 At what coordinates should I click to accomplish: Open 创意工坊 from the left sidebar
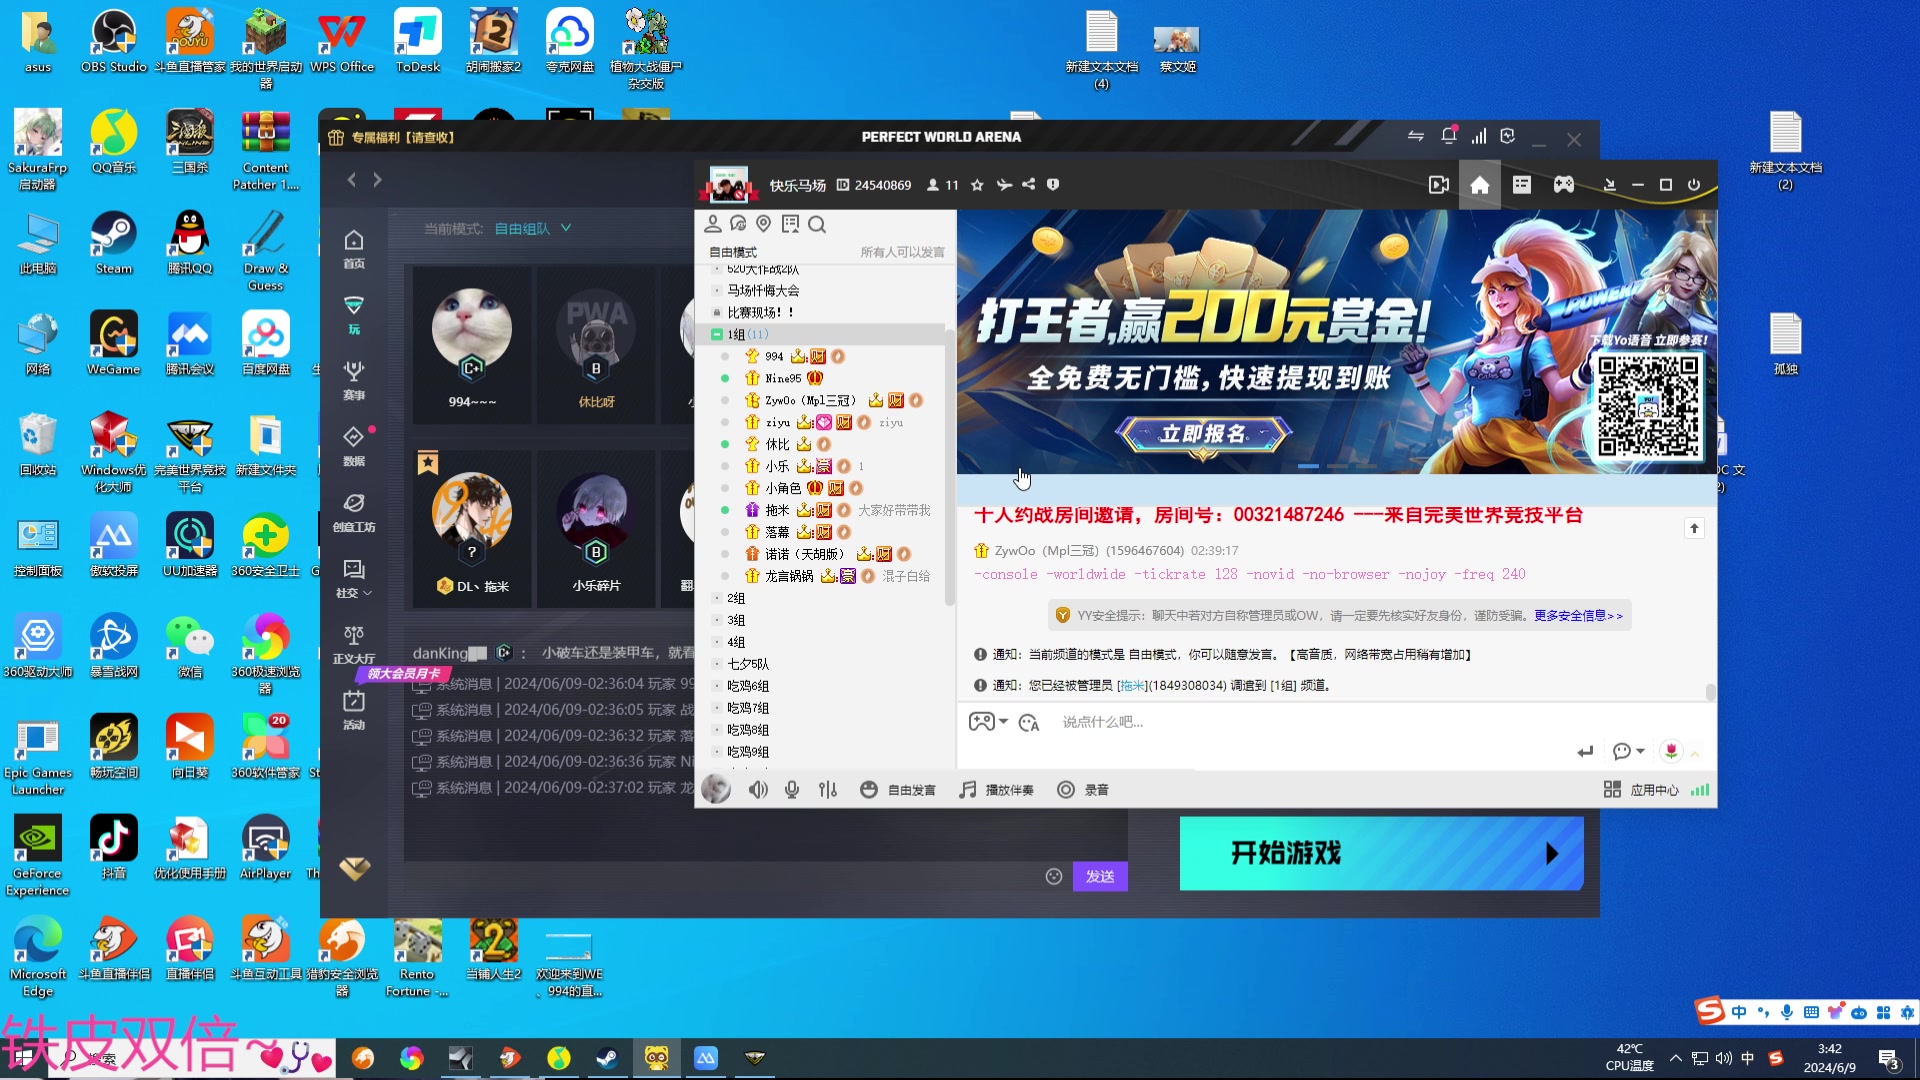(354, 512)
